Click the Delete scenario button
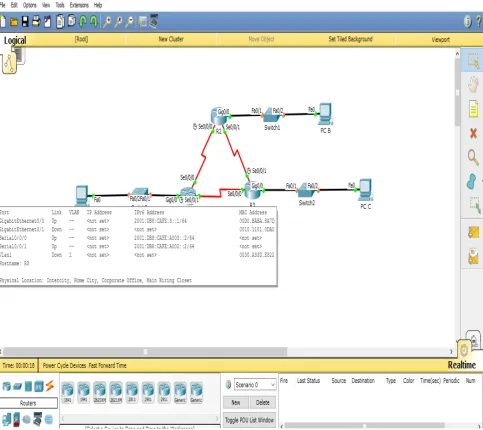The width and height of the screenshot is (483, 430). [263, 403]
